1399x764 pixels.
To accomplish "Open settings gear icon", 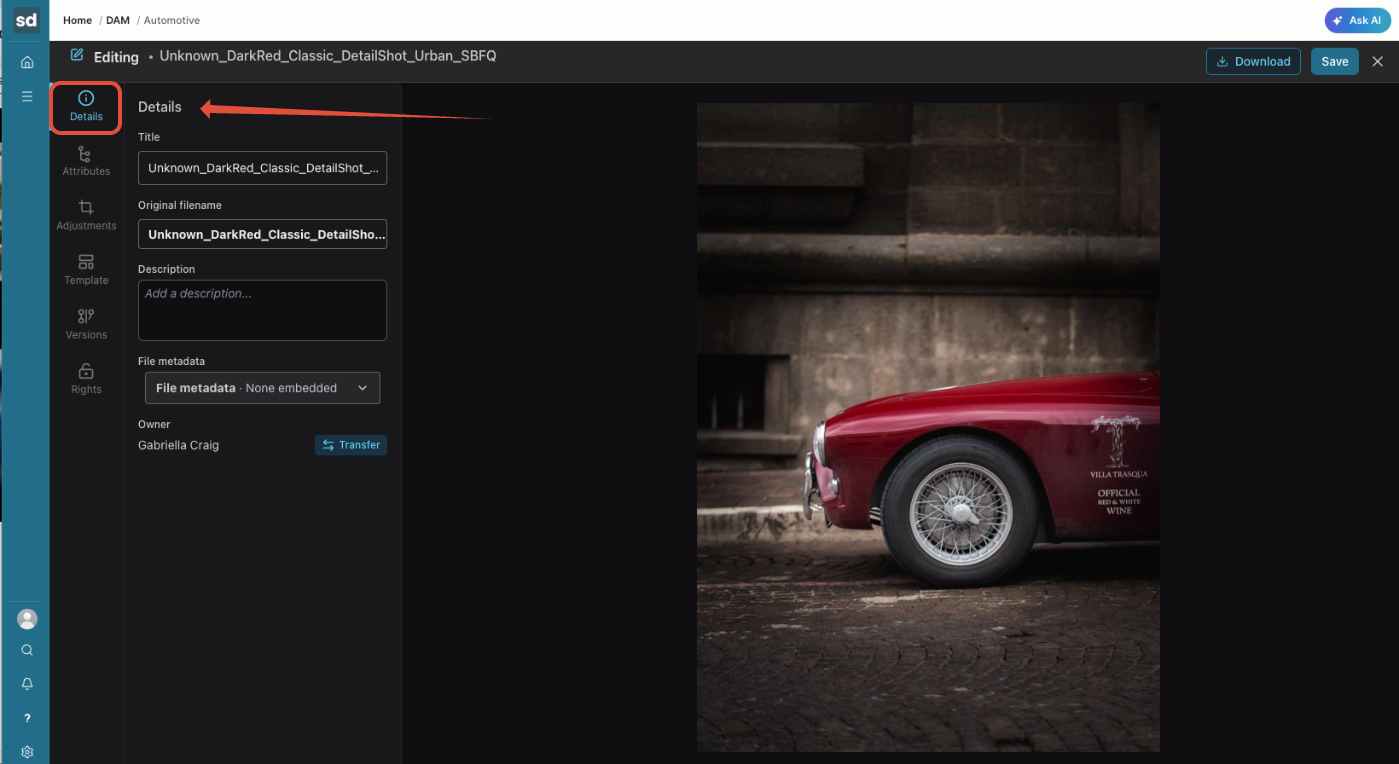I will coord(27,752).
